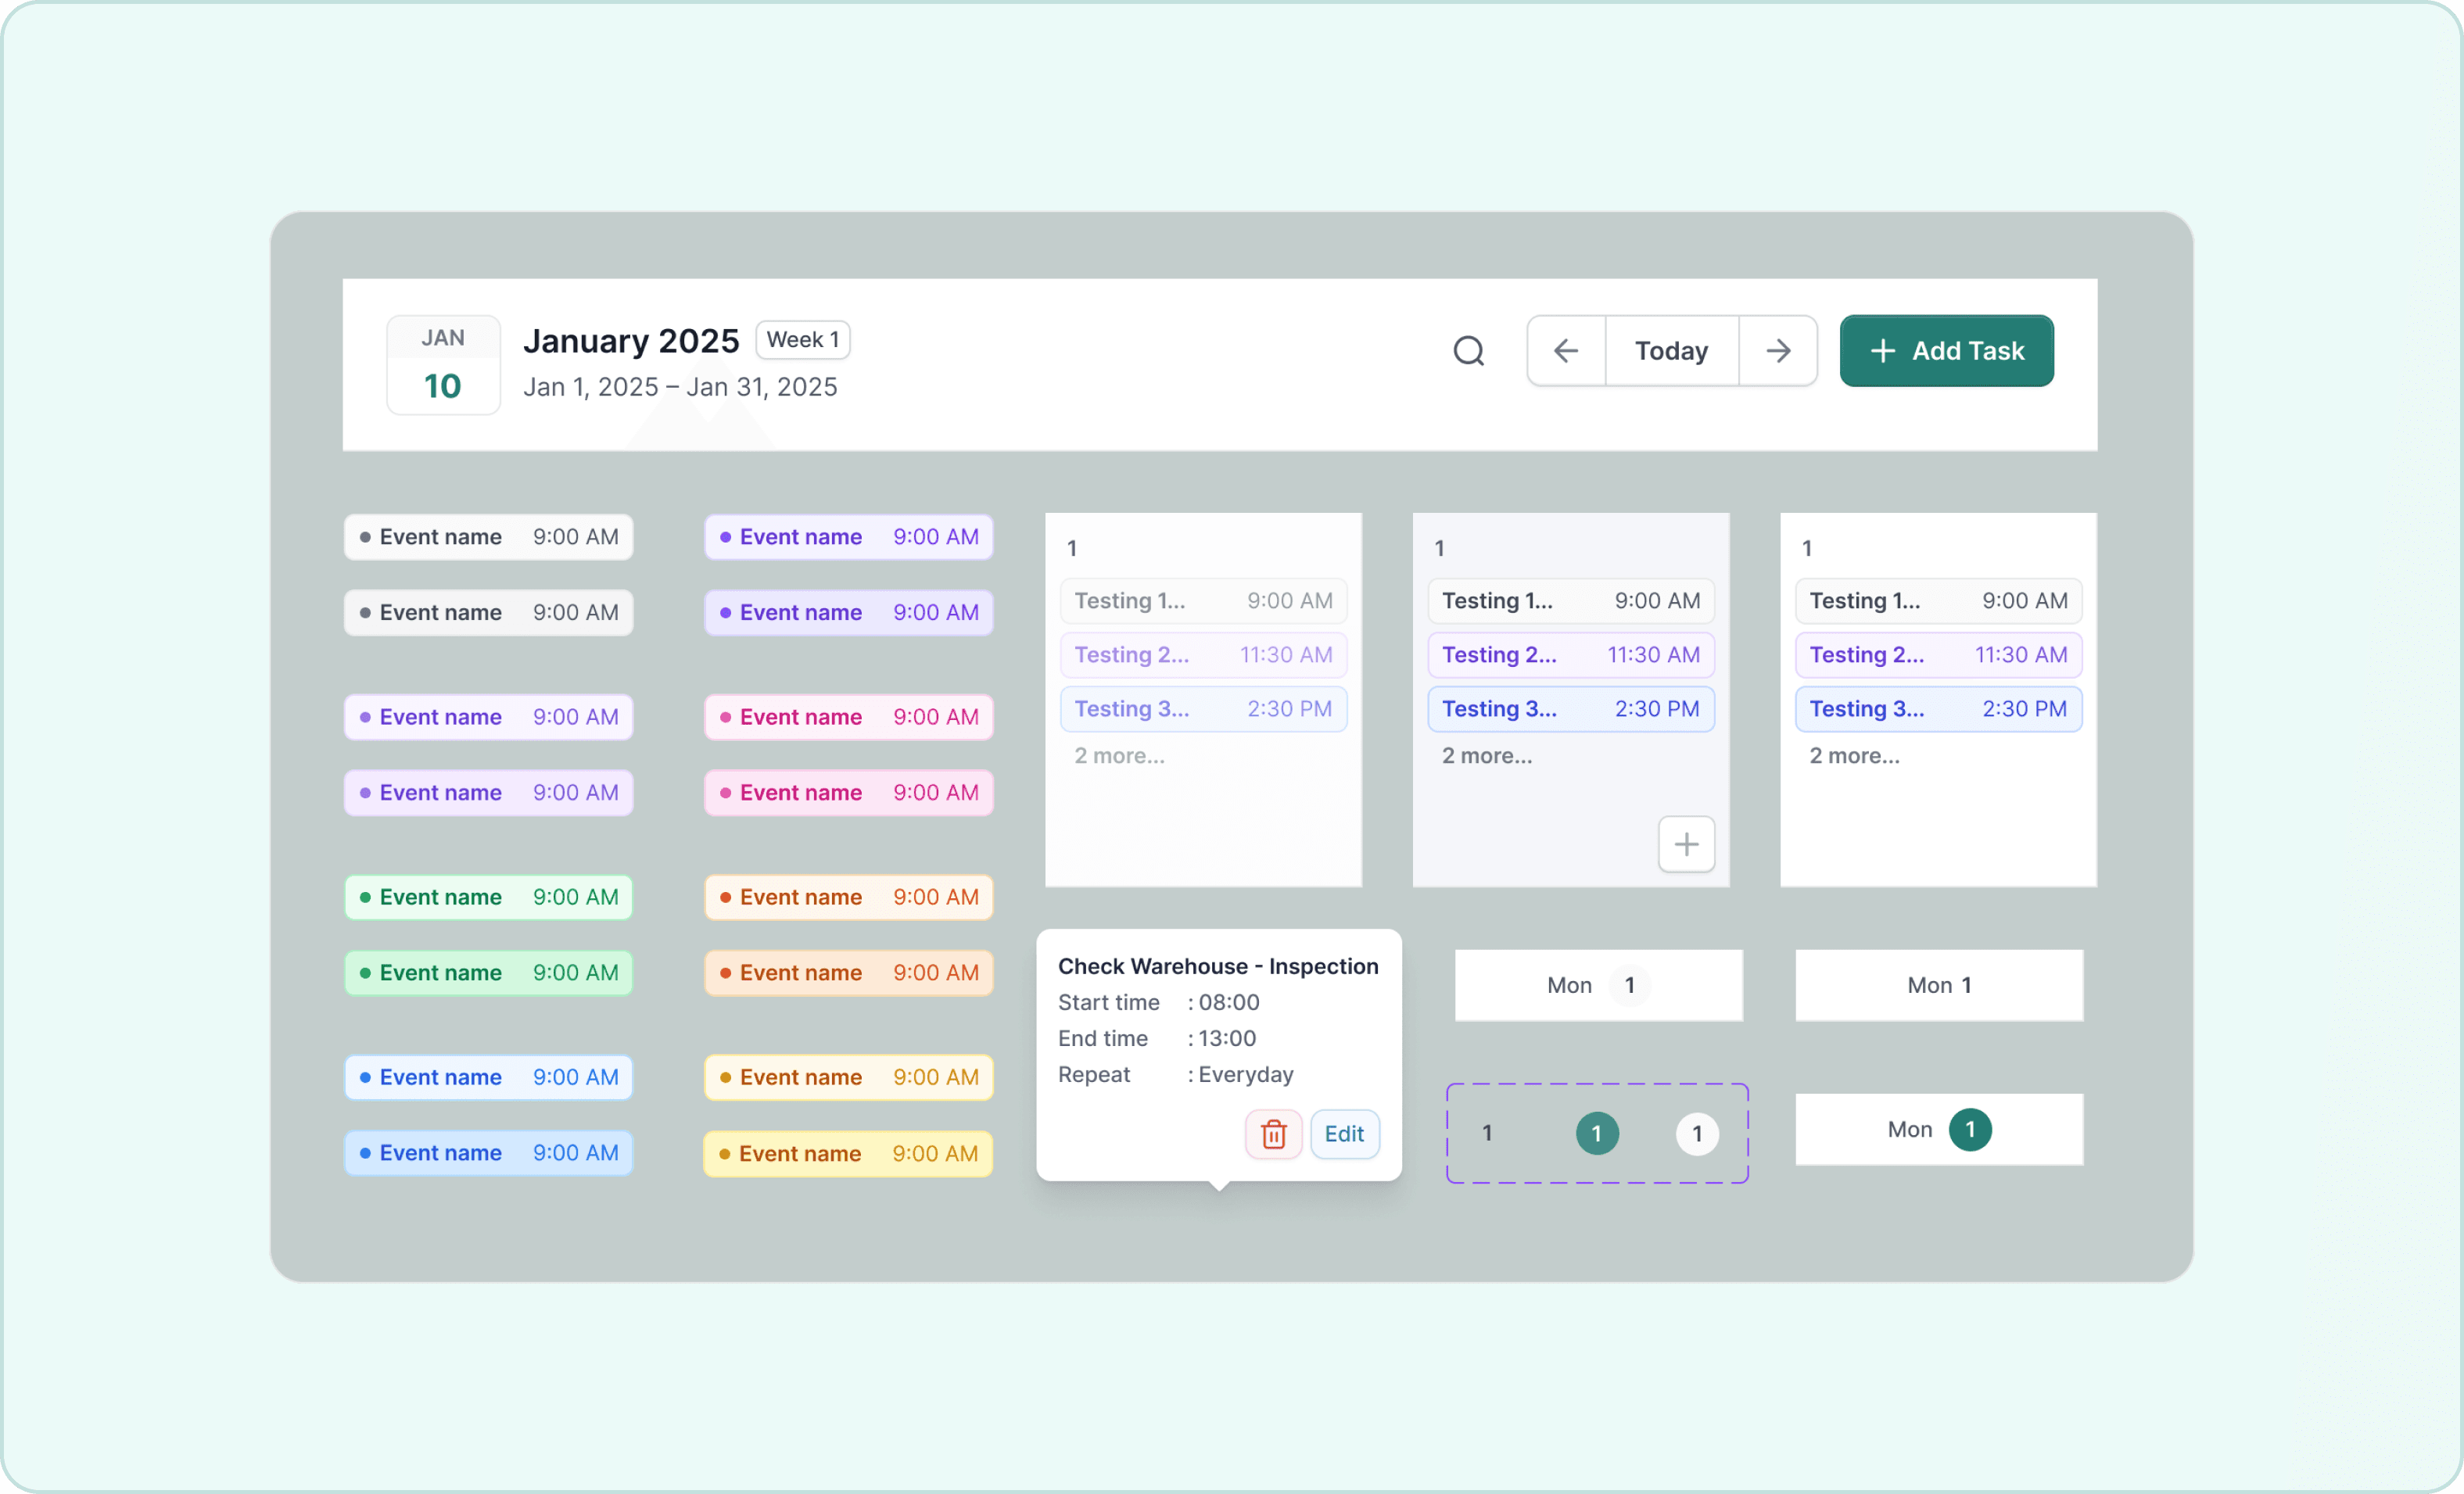Click the Check Warehouse - Inspection title
Viewport: 2464px width, 1494px height.
[x=1218, y=966]
